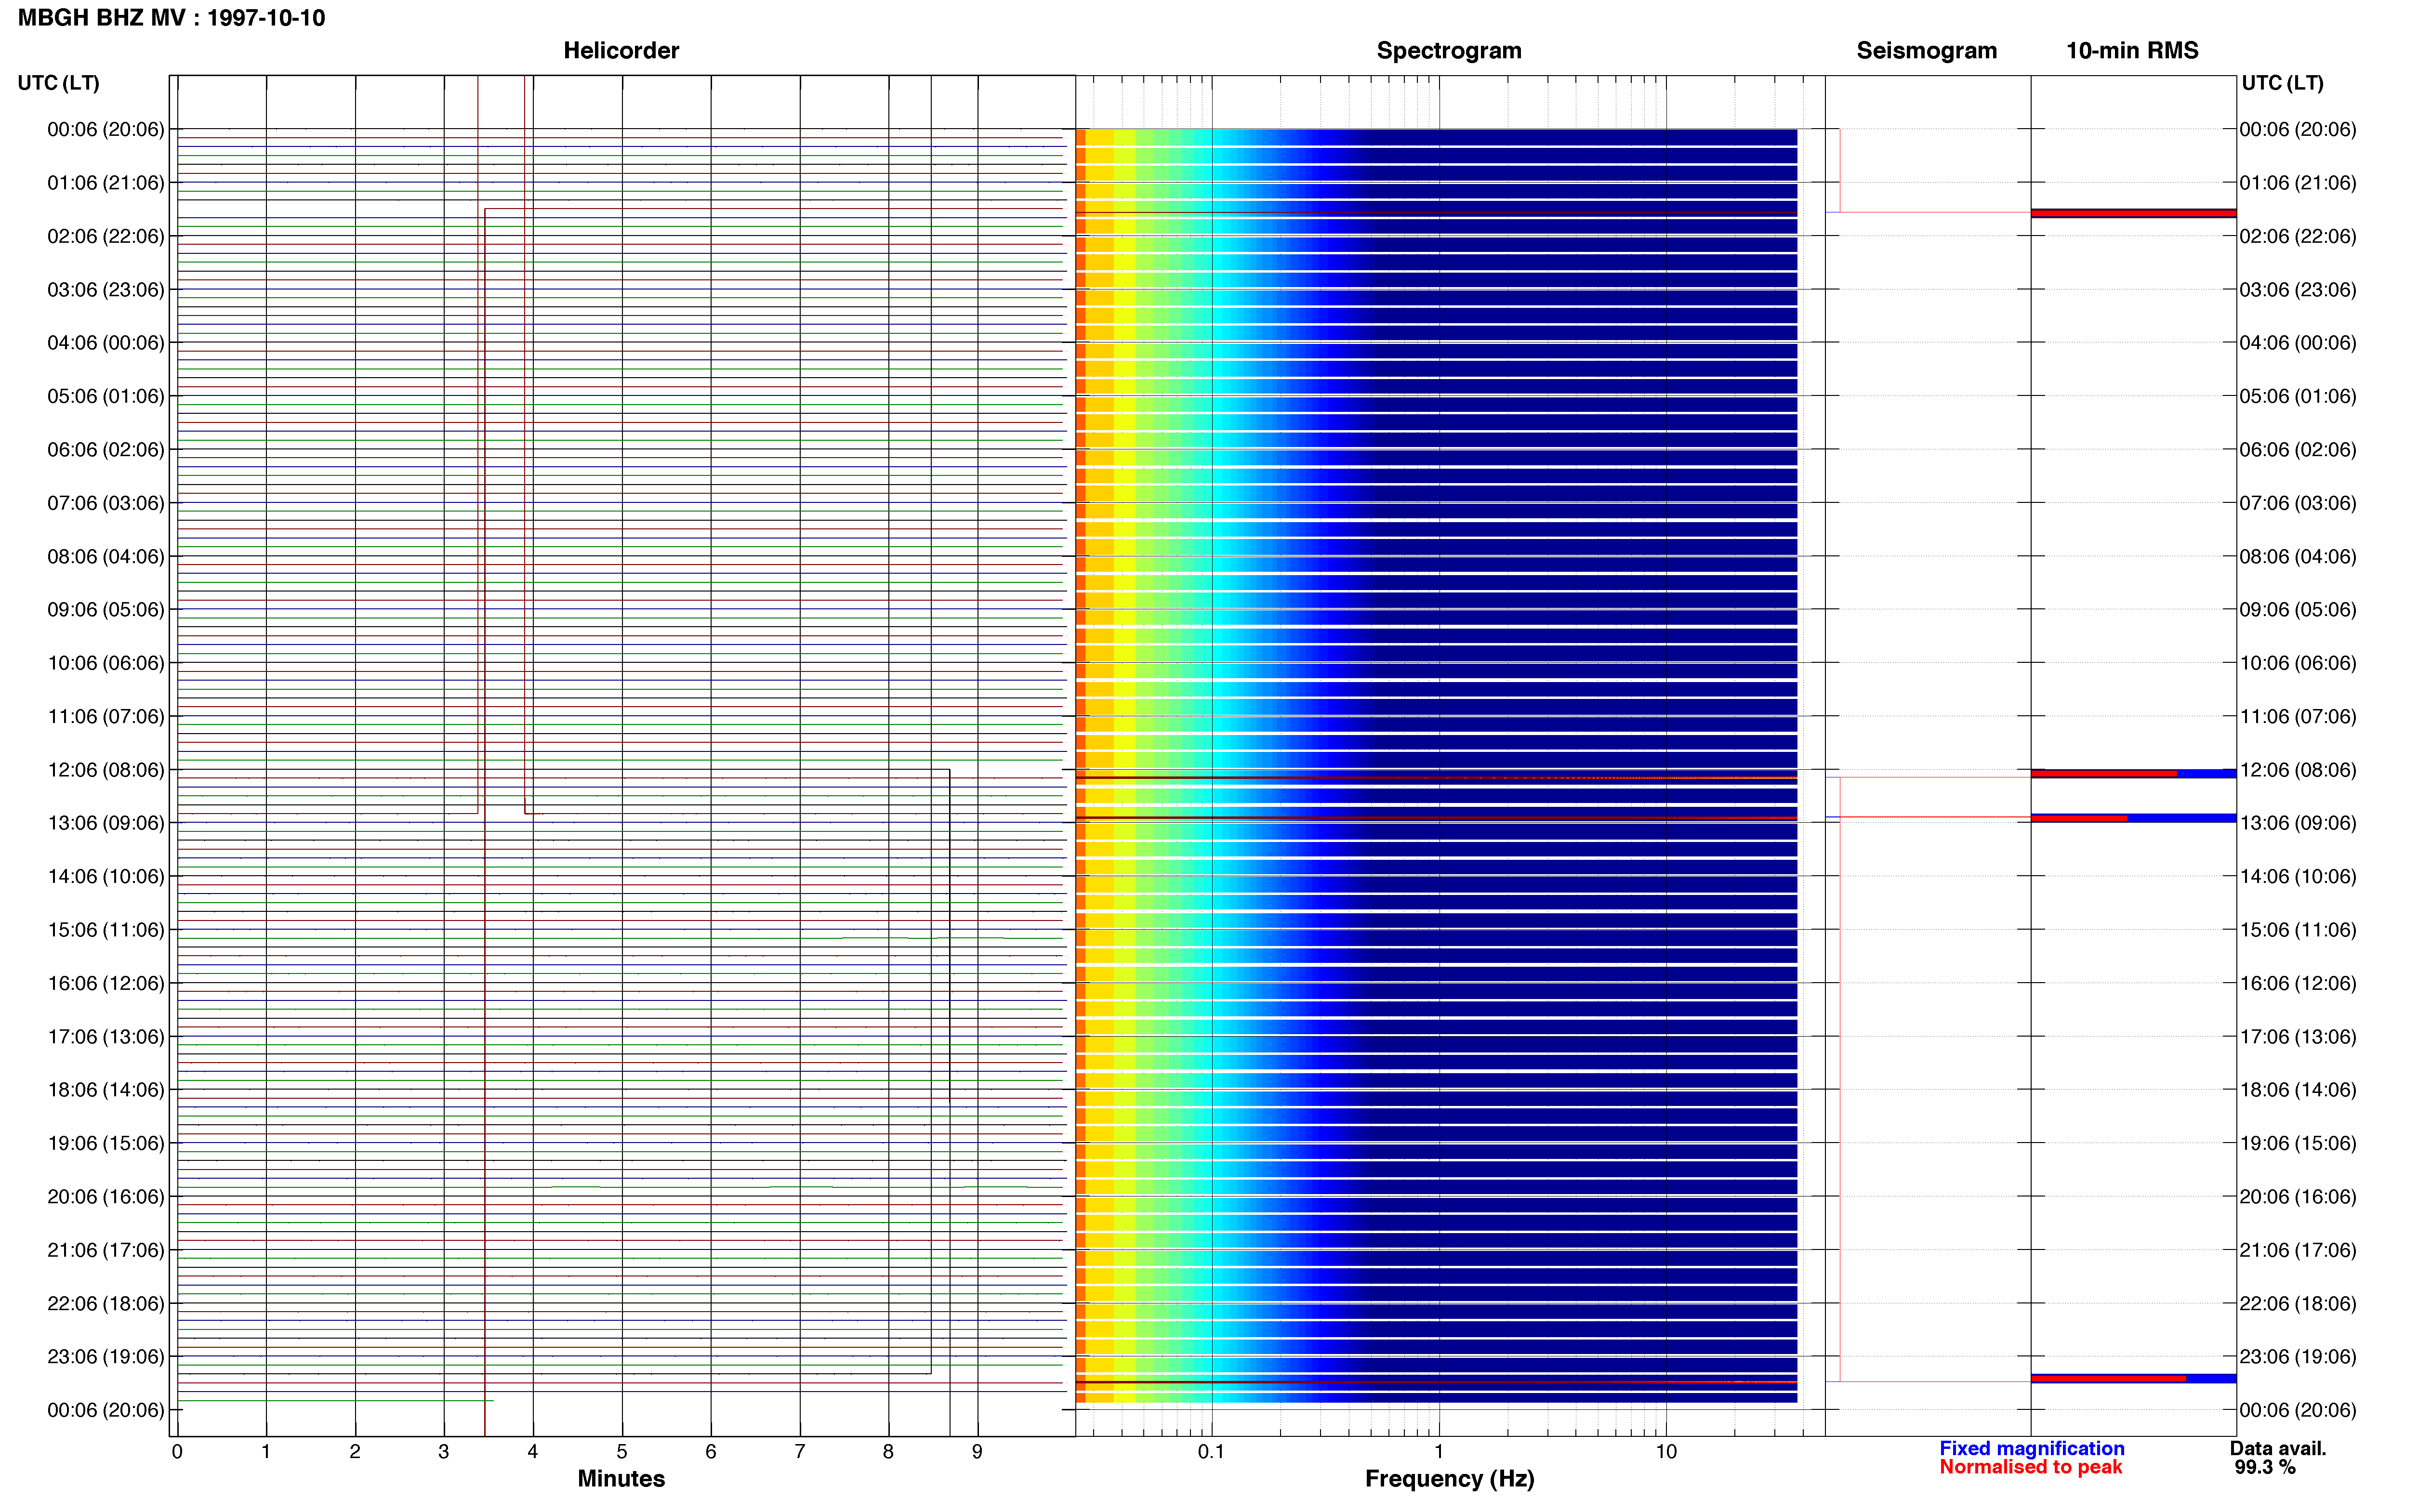The image size is (2418, 1512).
Task: Click tick label 5 on the Minutes axis
Action: 622,1452
